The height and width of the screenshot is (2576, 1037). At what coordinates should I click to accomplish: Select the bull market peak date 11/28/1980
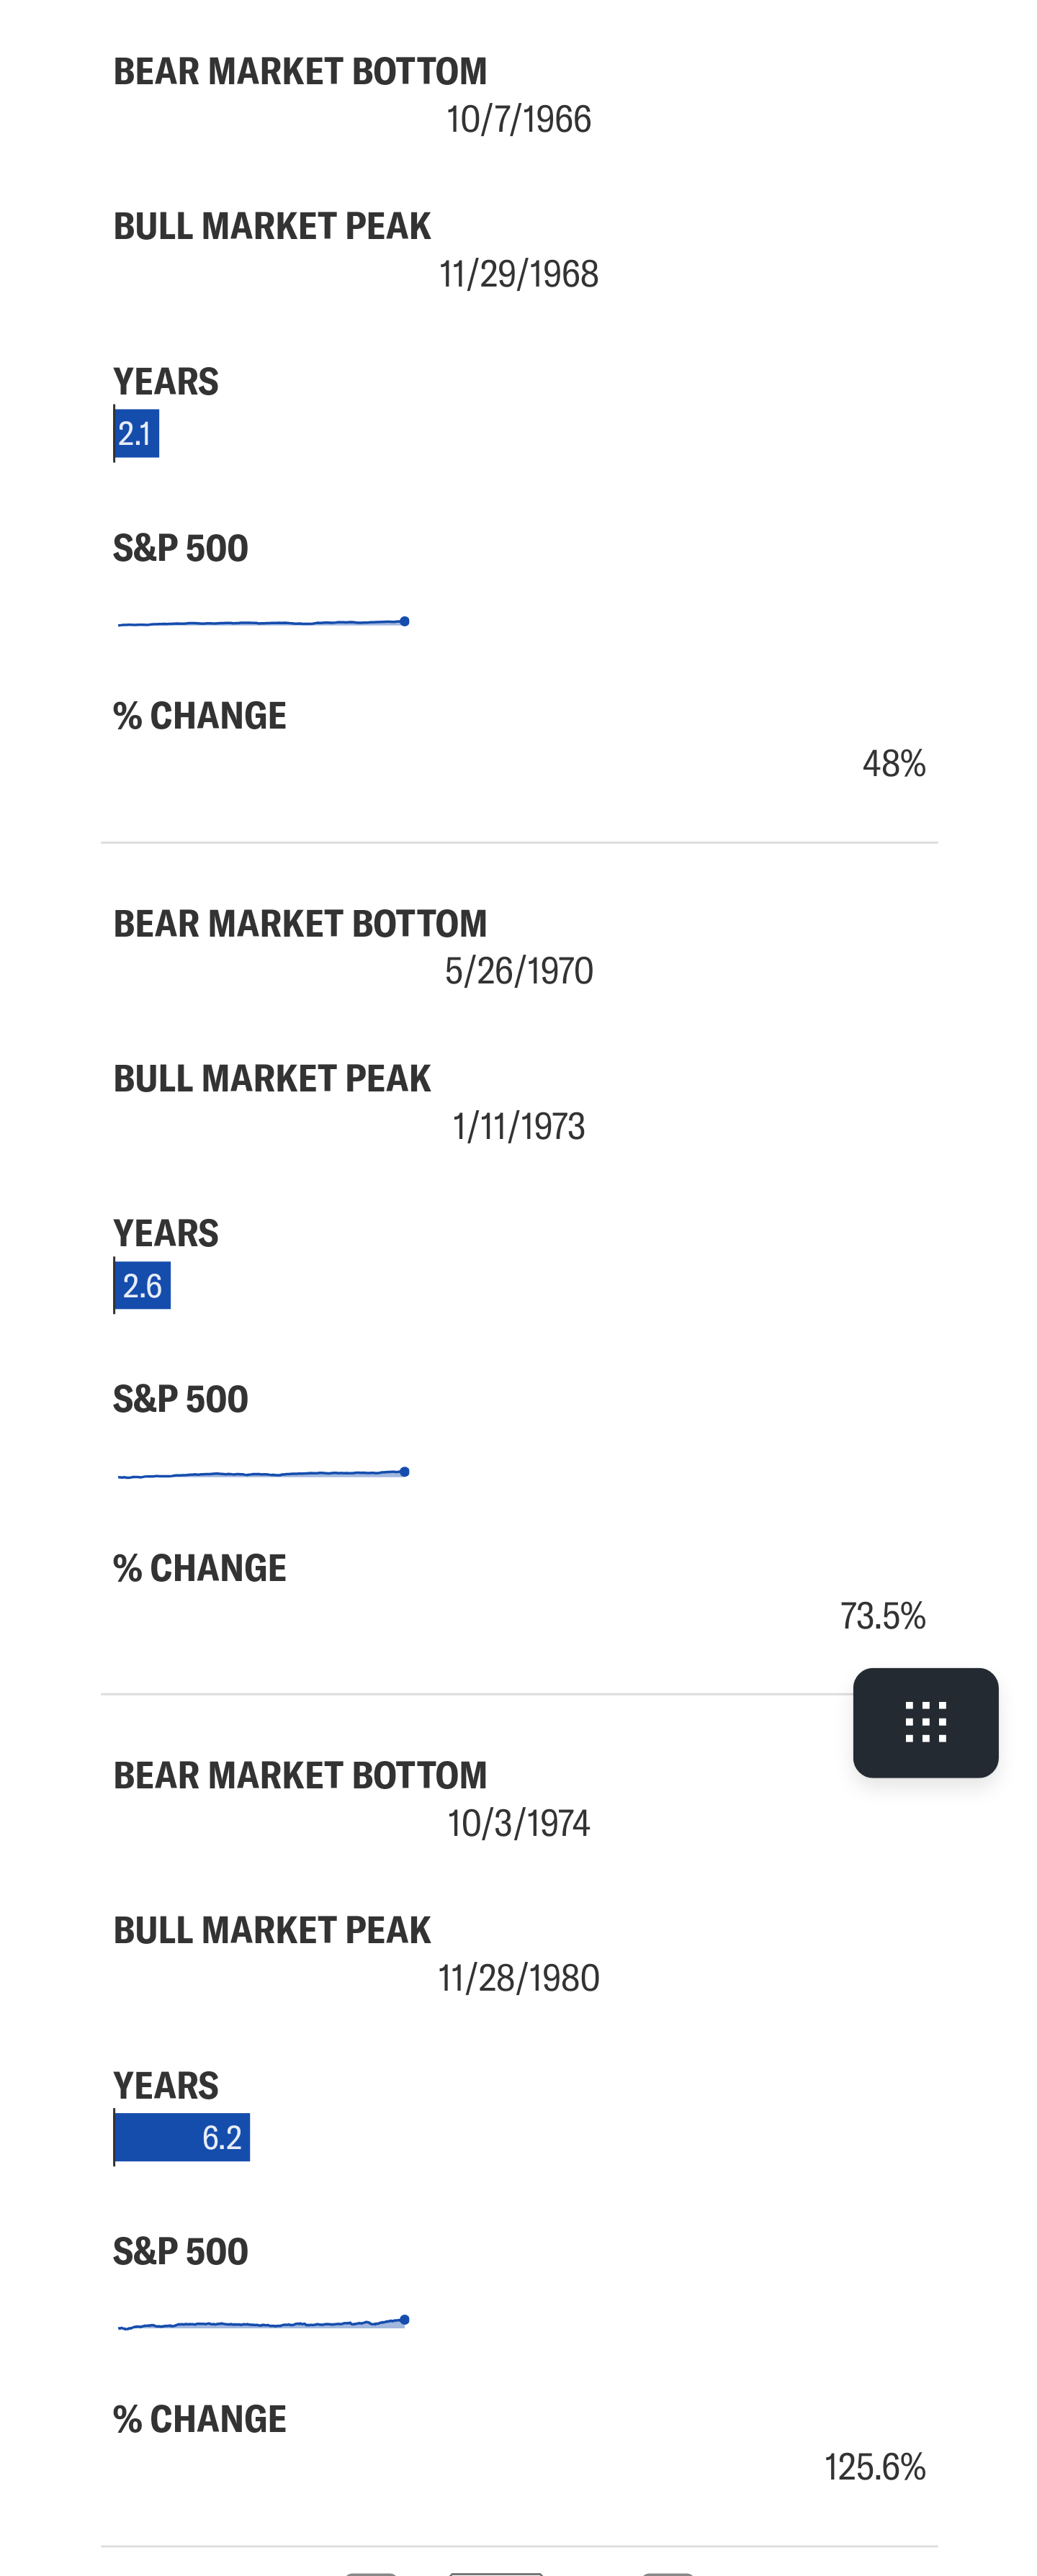click(519, 1978)
